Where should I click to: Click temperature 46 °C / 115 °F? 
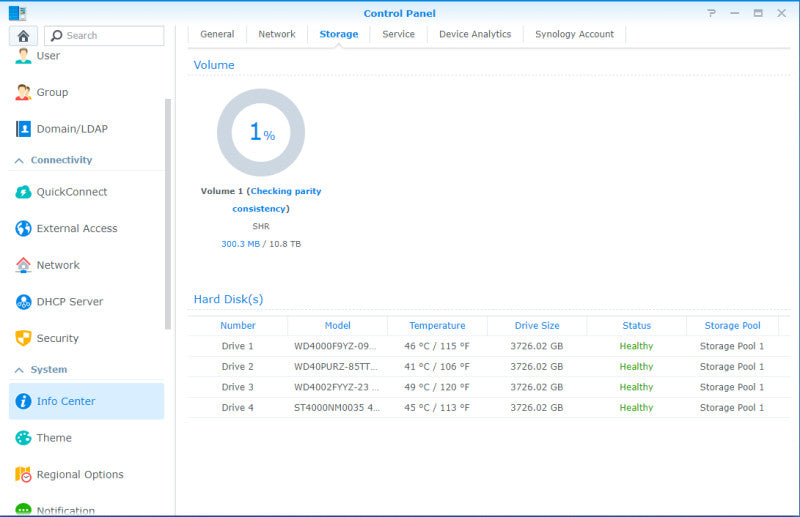[x=437, y=346]
